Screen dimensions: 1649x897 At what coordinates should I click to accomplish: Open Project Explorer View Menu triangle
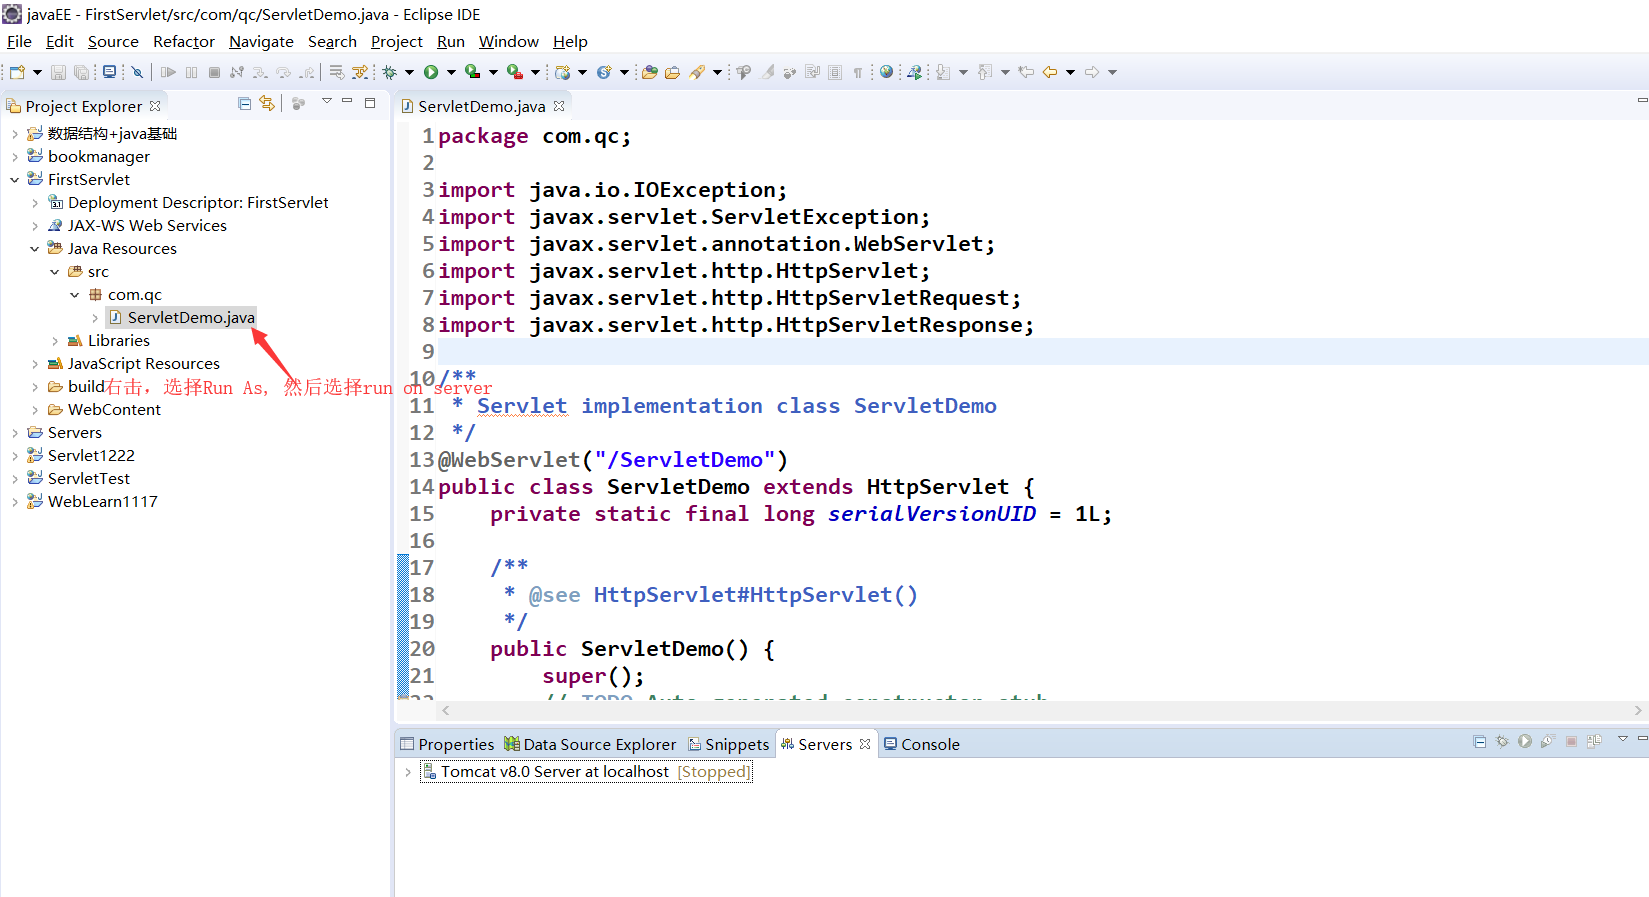pyautogui.click(x=326, y=102)
